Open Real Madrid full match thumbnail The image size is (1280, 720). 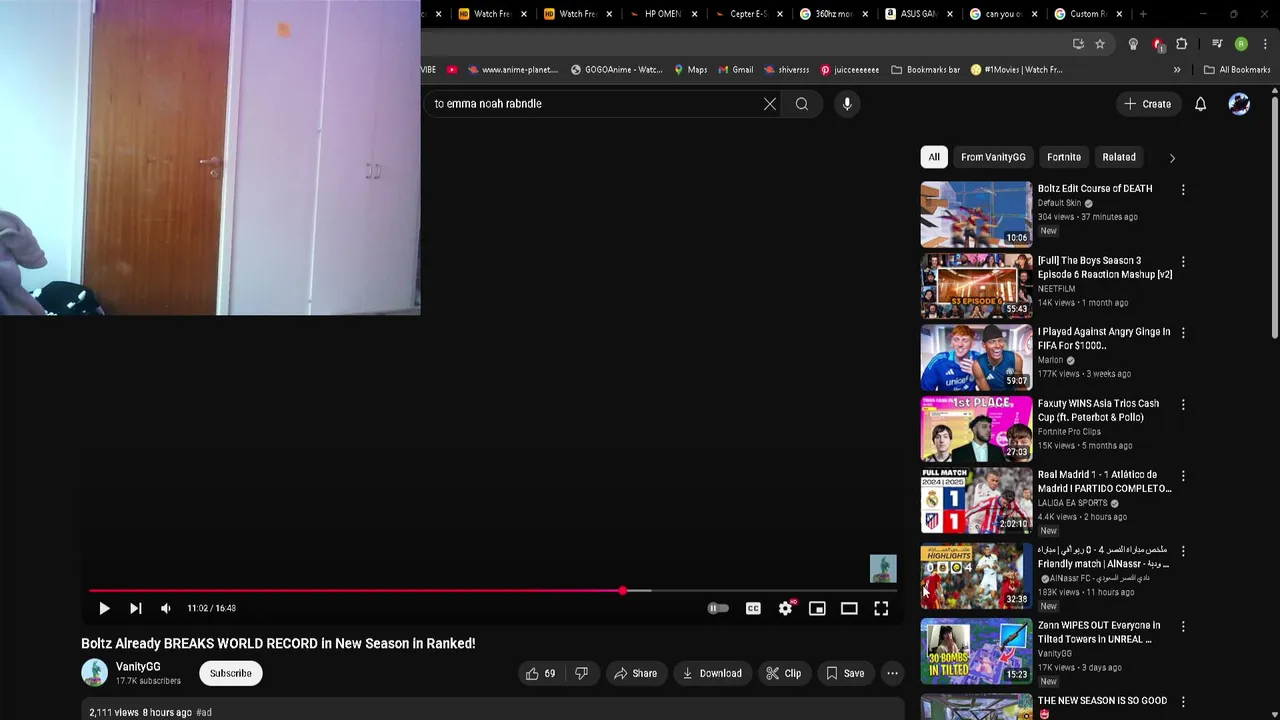pos(976,501)
